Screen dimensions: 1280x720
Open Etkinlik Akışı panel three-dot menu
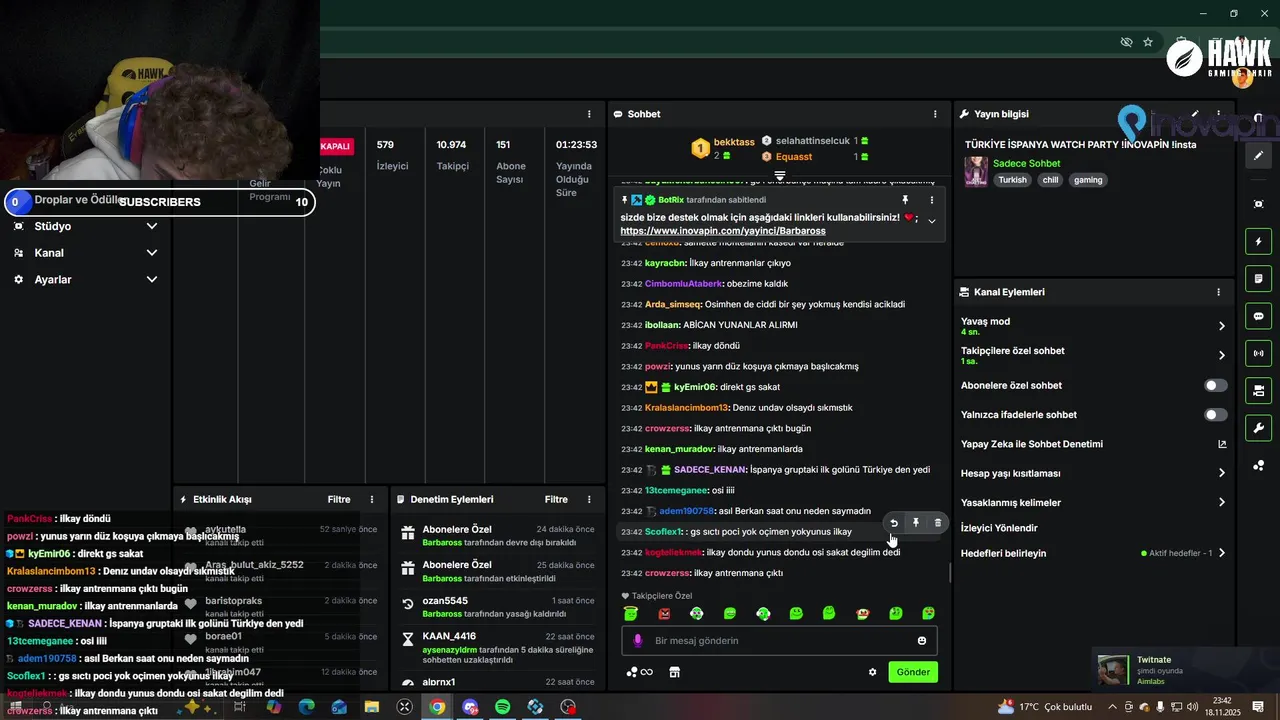[372, 499]
